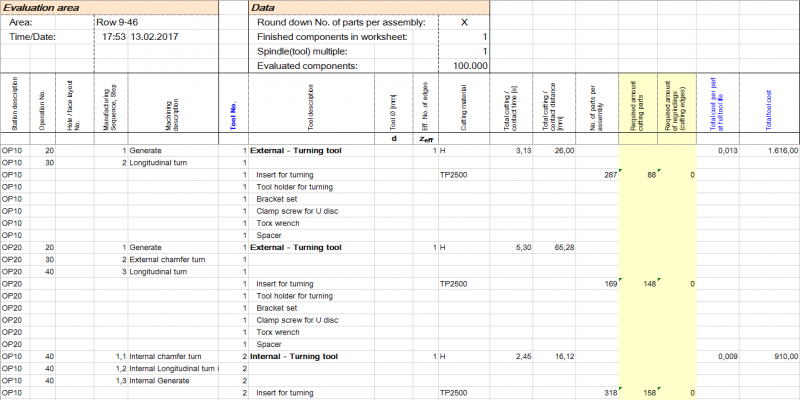
Task: Click the 'Evaluation area' section header
Action: click(x=45, y=7)
